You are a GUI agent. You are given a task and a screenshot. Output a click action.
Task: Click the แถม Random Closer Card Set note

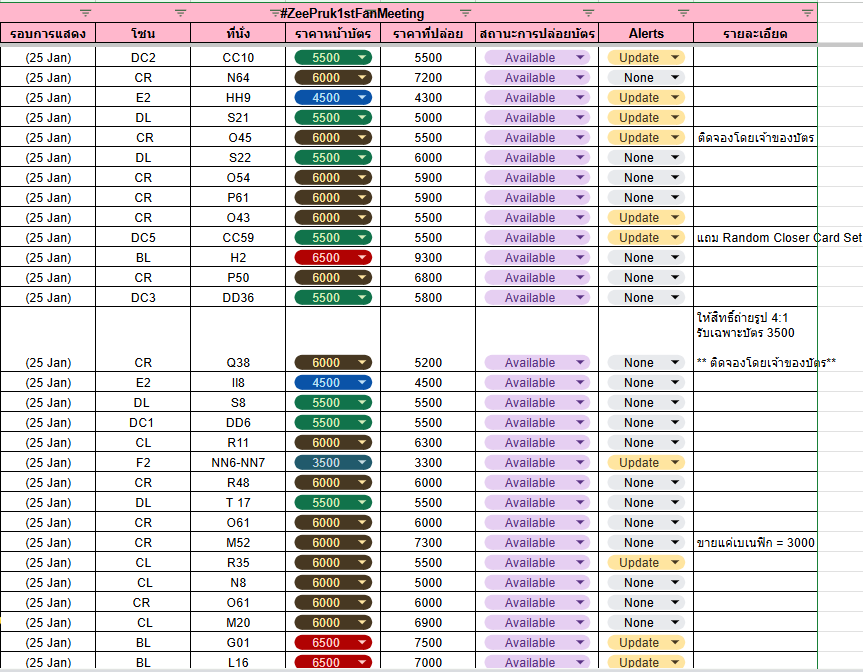[779, 237]
